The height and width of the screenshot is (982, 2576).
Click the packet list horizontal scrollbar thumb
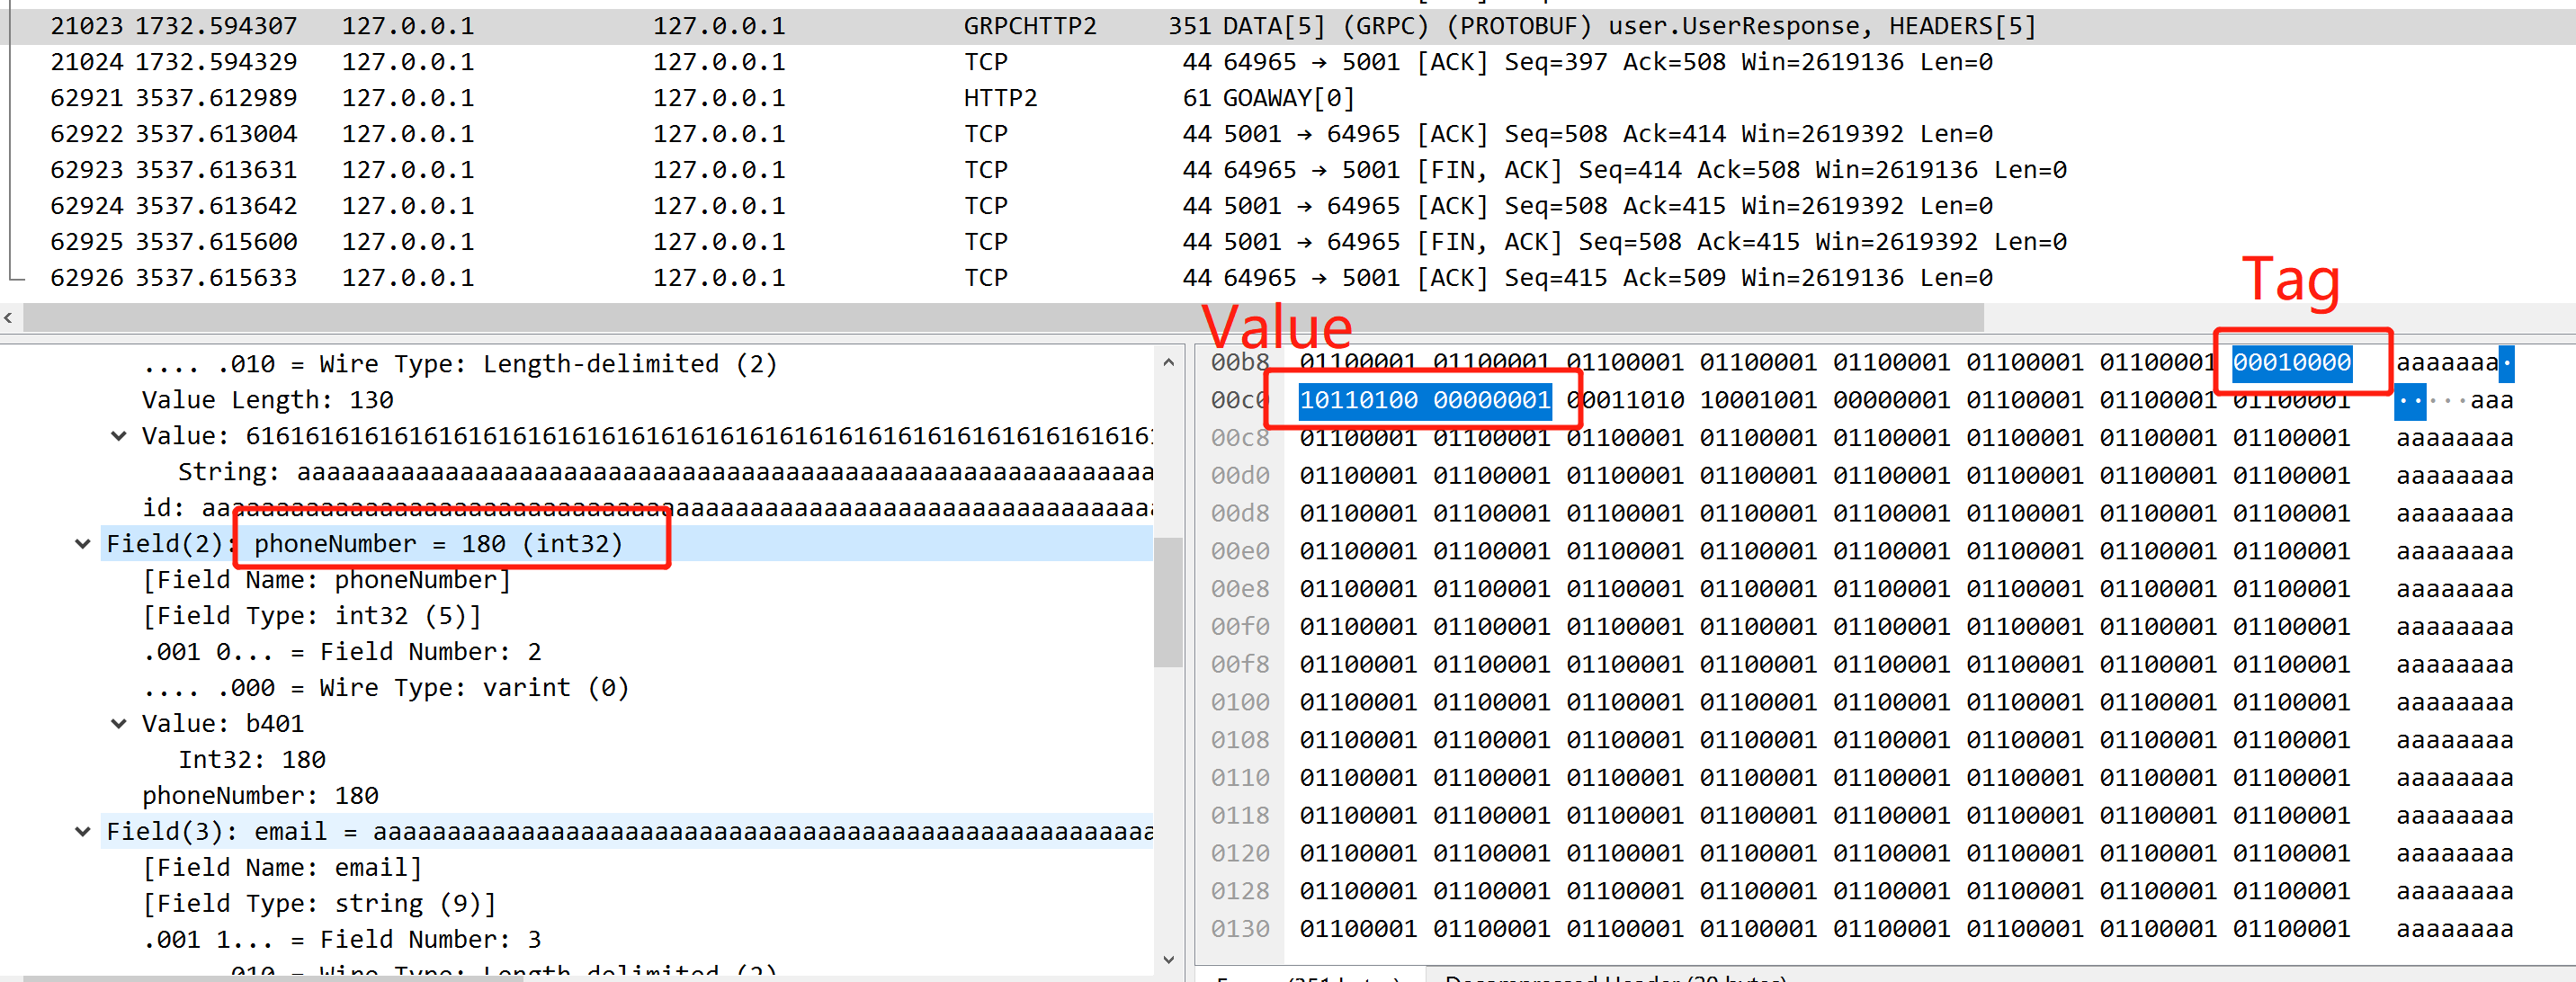click(x=1003, y=318)
